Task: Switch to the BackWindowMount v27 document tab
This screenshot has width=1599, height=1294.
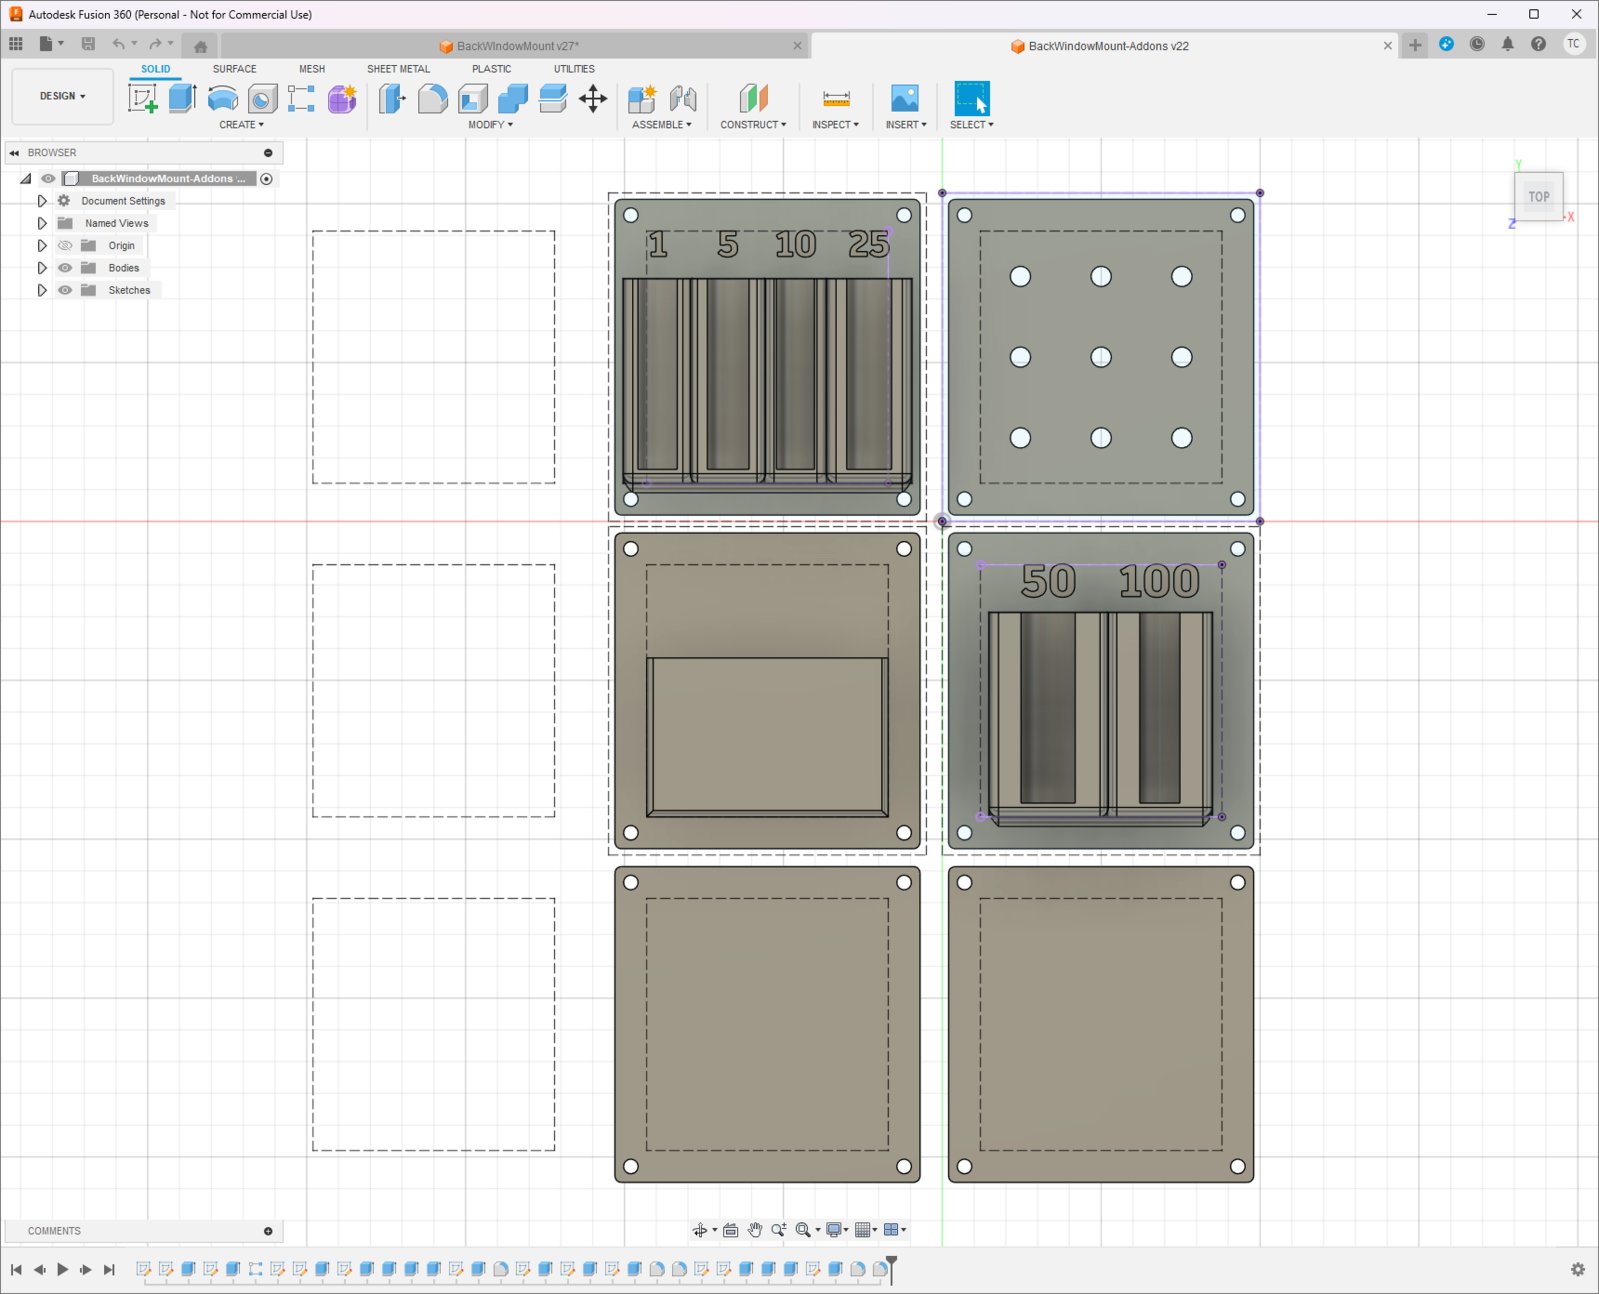Action: tap(514, 46)
